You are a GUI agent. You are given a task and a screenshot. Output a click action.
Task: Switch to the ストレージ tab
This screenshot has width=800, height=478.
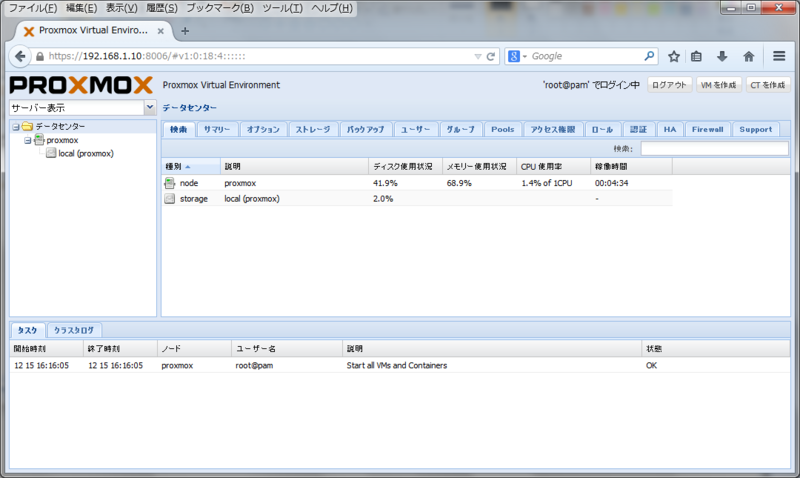(x=313, y=130)
